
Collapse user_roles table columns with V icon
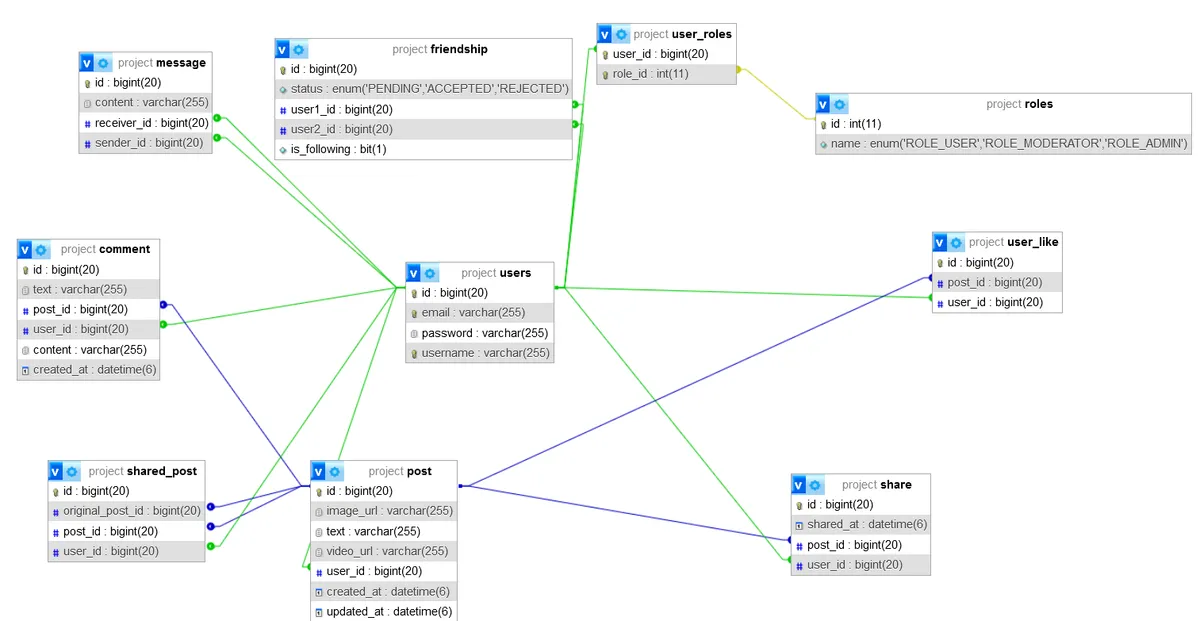[606, 34]
